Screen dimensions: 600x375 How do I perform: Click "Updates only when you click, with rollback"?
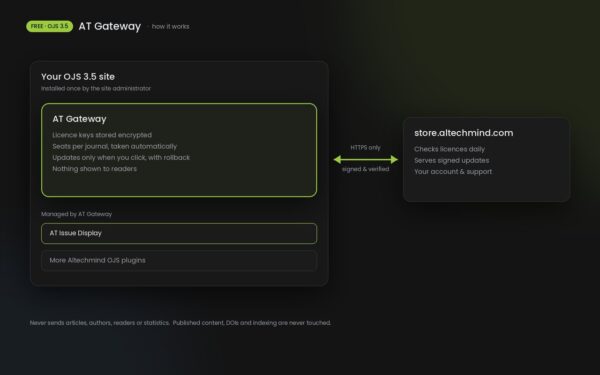pos(121,157)
